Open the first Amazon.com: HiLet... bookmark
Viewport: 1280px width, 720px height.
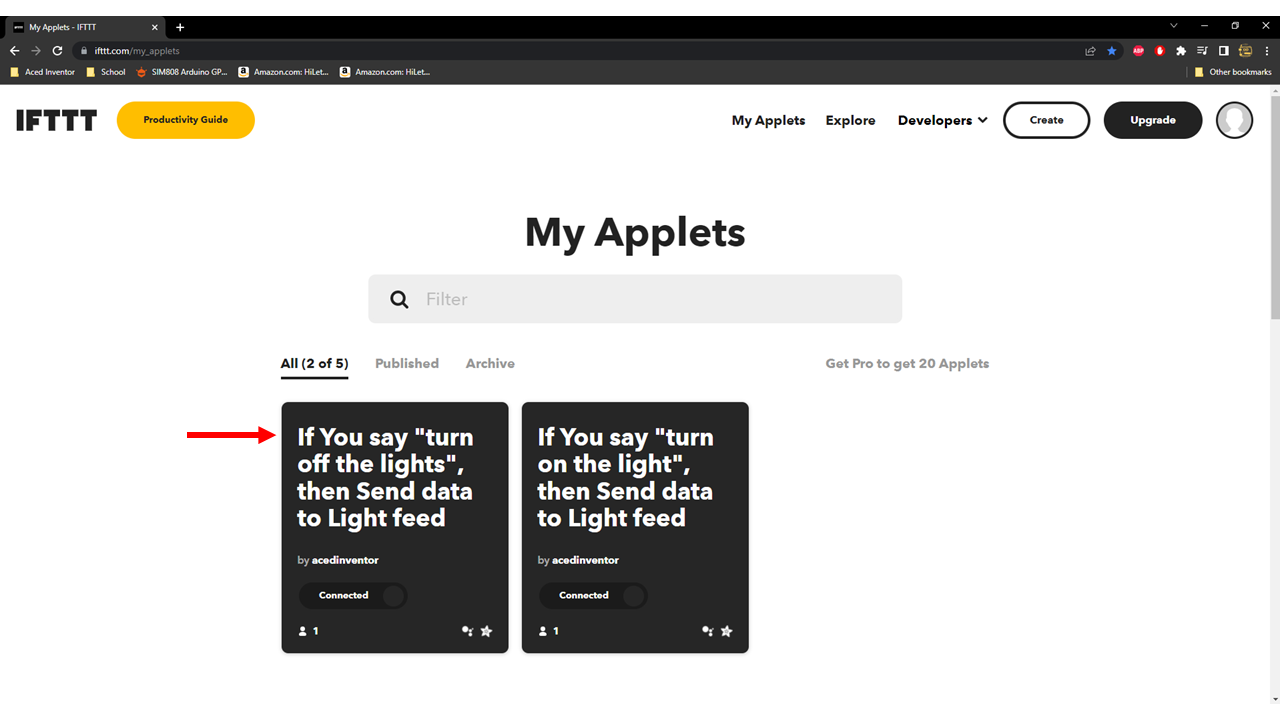click(x=284, y=72)
